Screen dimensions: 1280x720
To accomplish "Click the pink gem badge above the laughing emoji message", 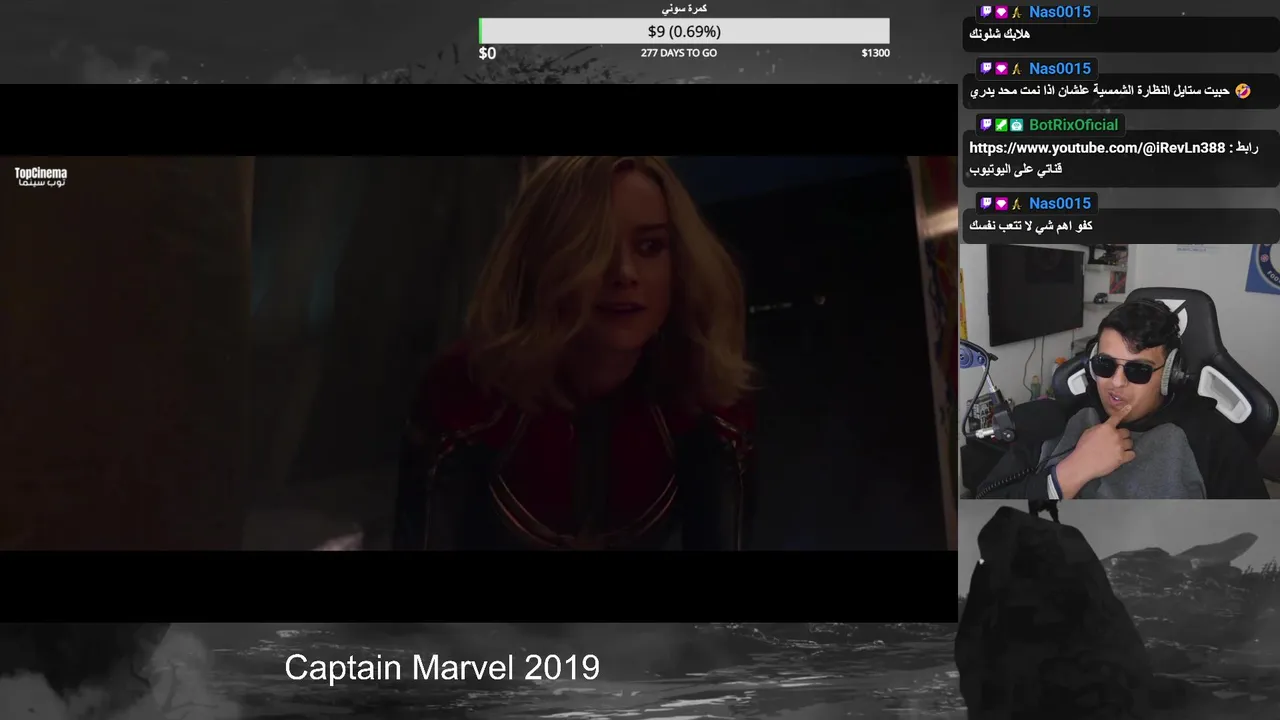I will click(1001, 68).
